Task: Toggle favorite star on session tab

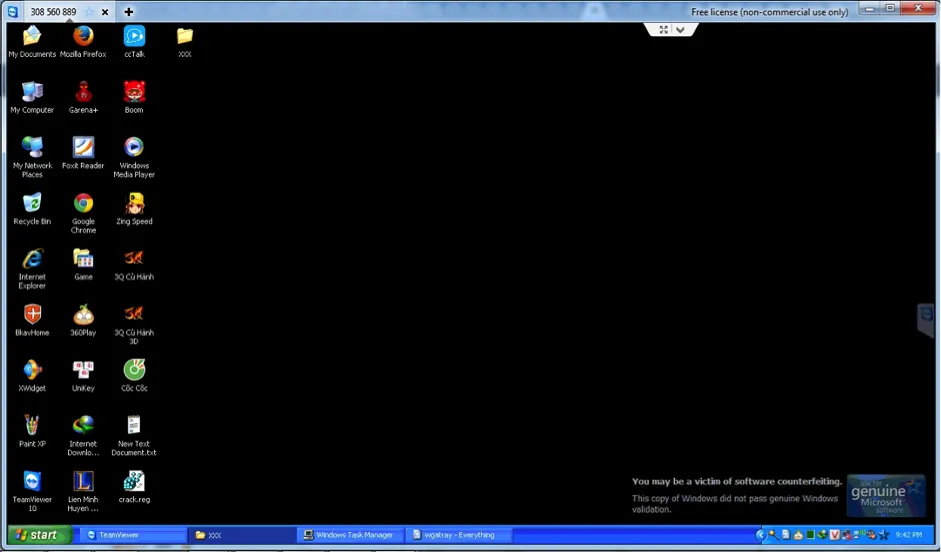Action: pos(89,12)
